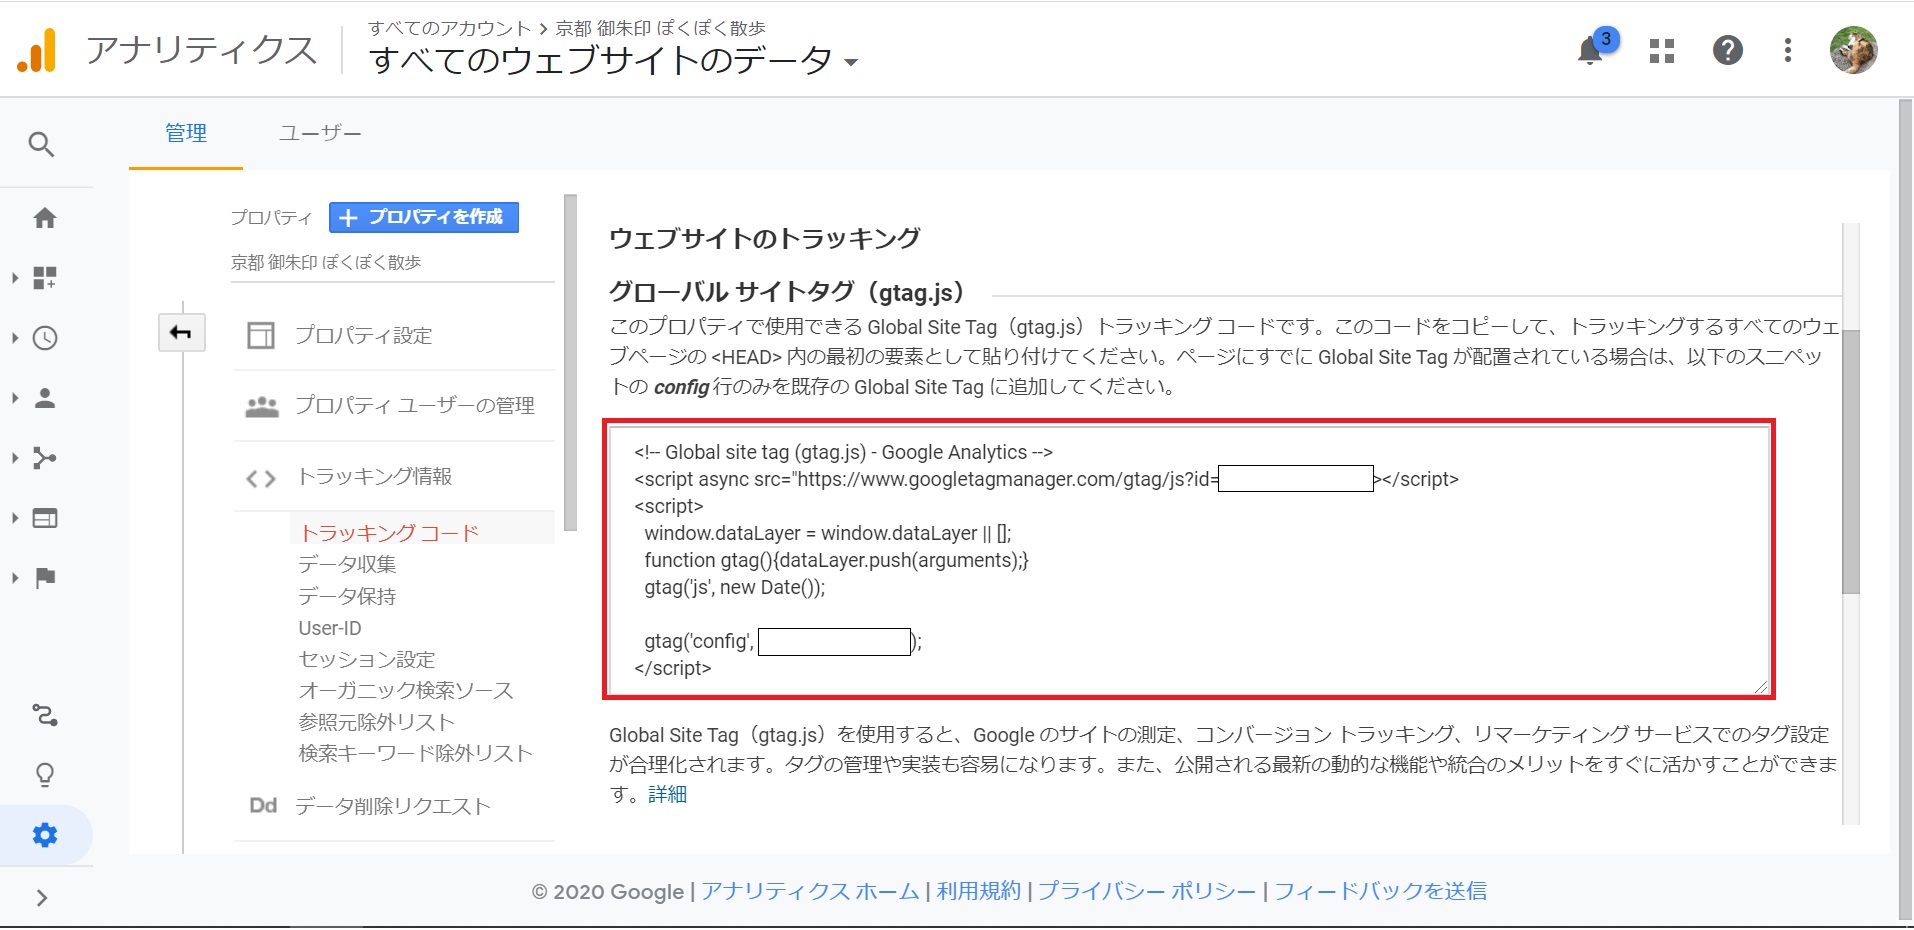Select 参照元除外リスト item
The height and width of the screenshot is (930, 1914).
point(376,722)
